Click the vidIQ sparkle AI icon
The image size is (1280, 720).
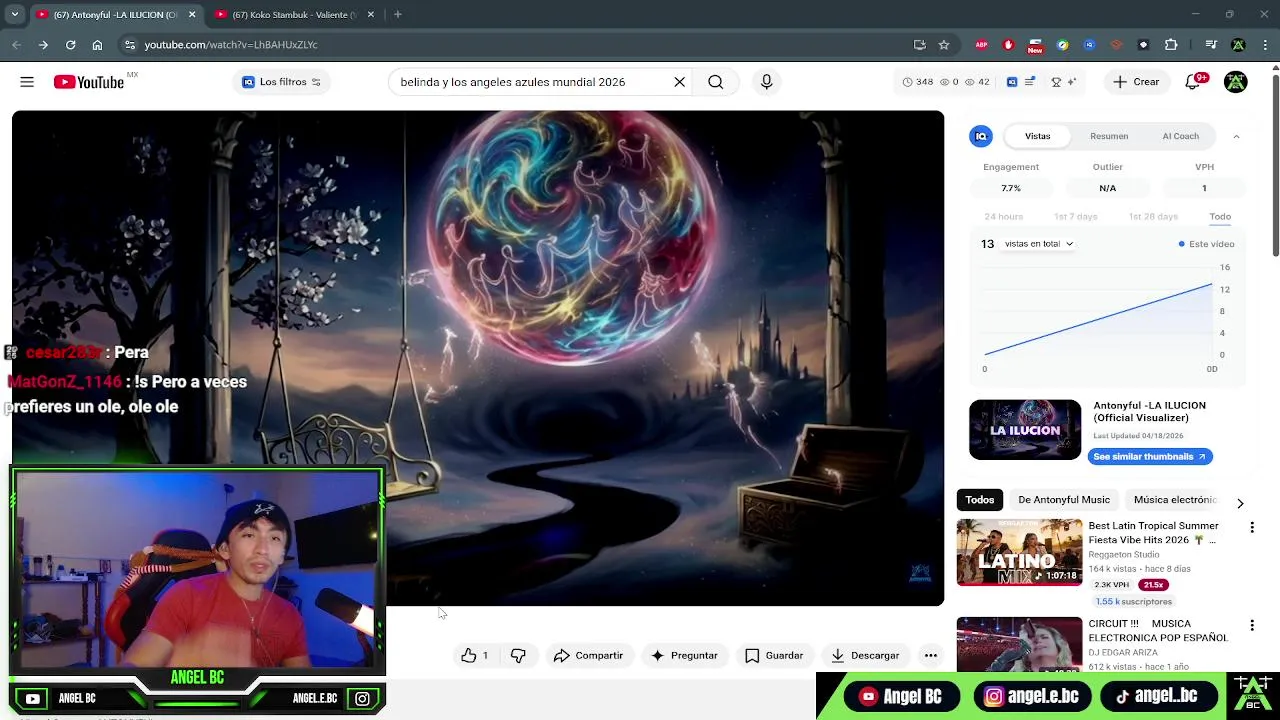coord(1072,82)
